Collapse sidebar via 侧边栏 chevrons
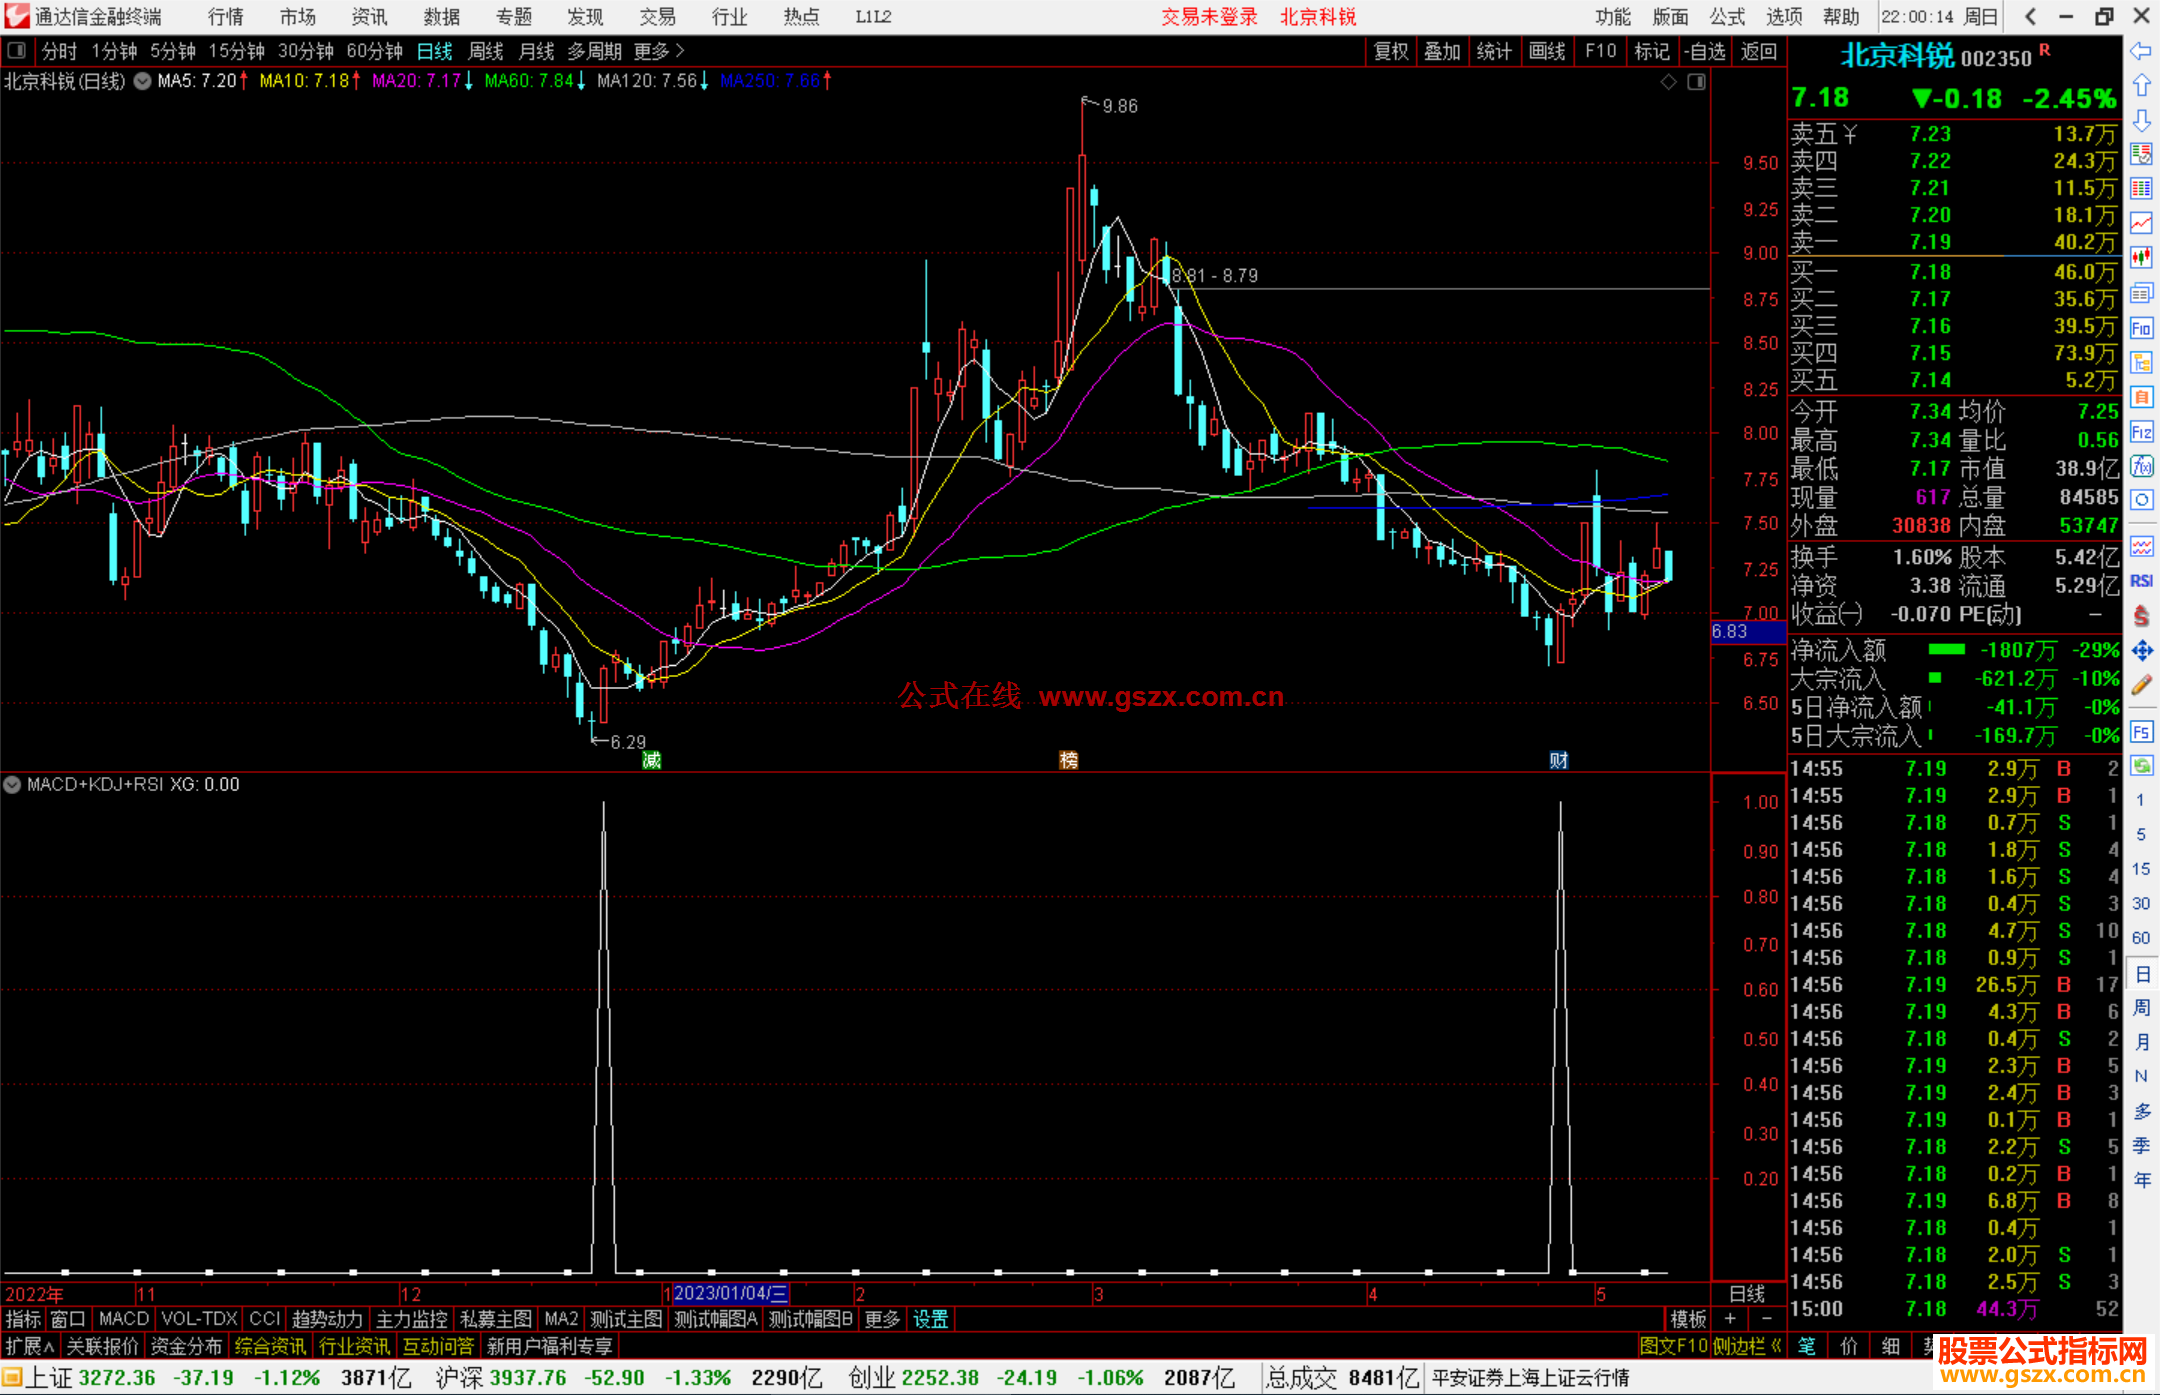 coord(1776,1346)
